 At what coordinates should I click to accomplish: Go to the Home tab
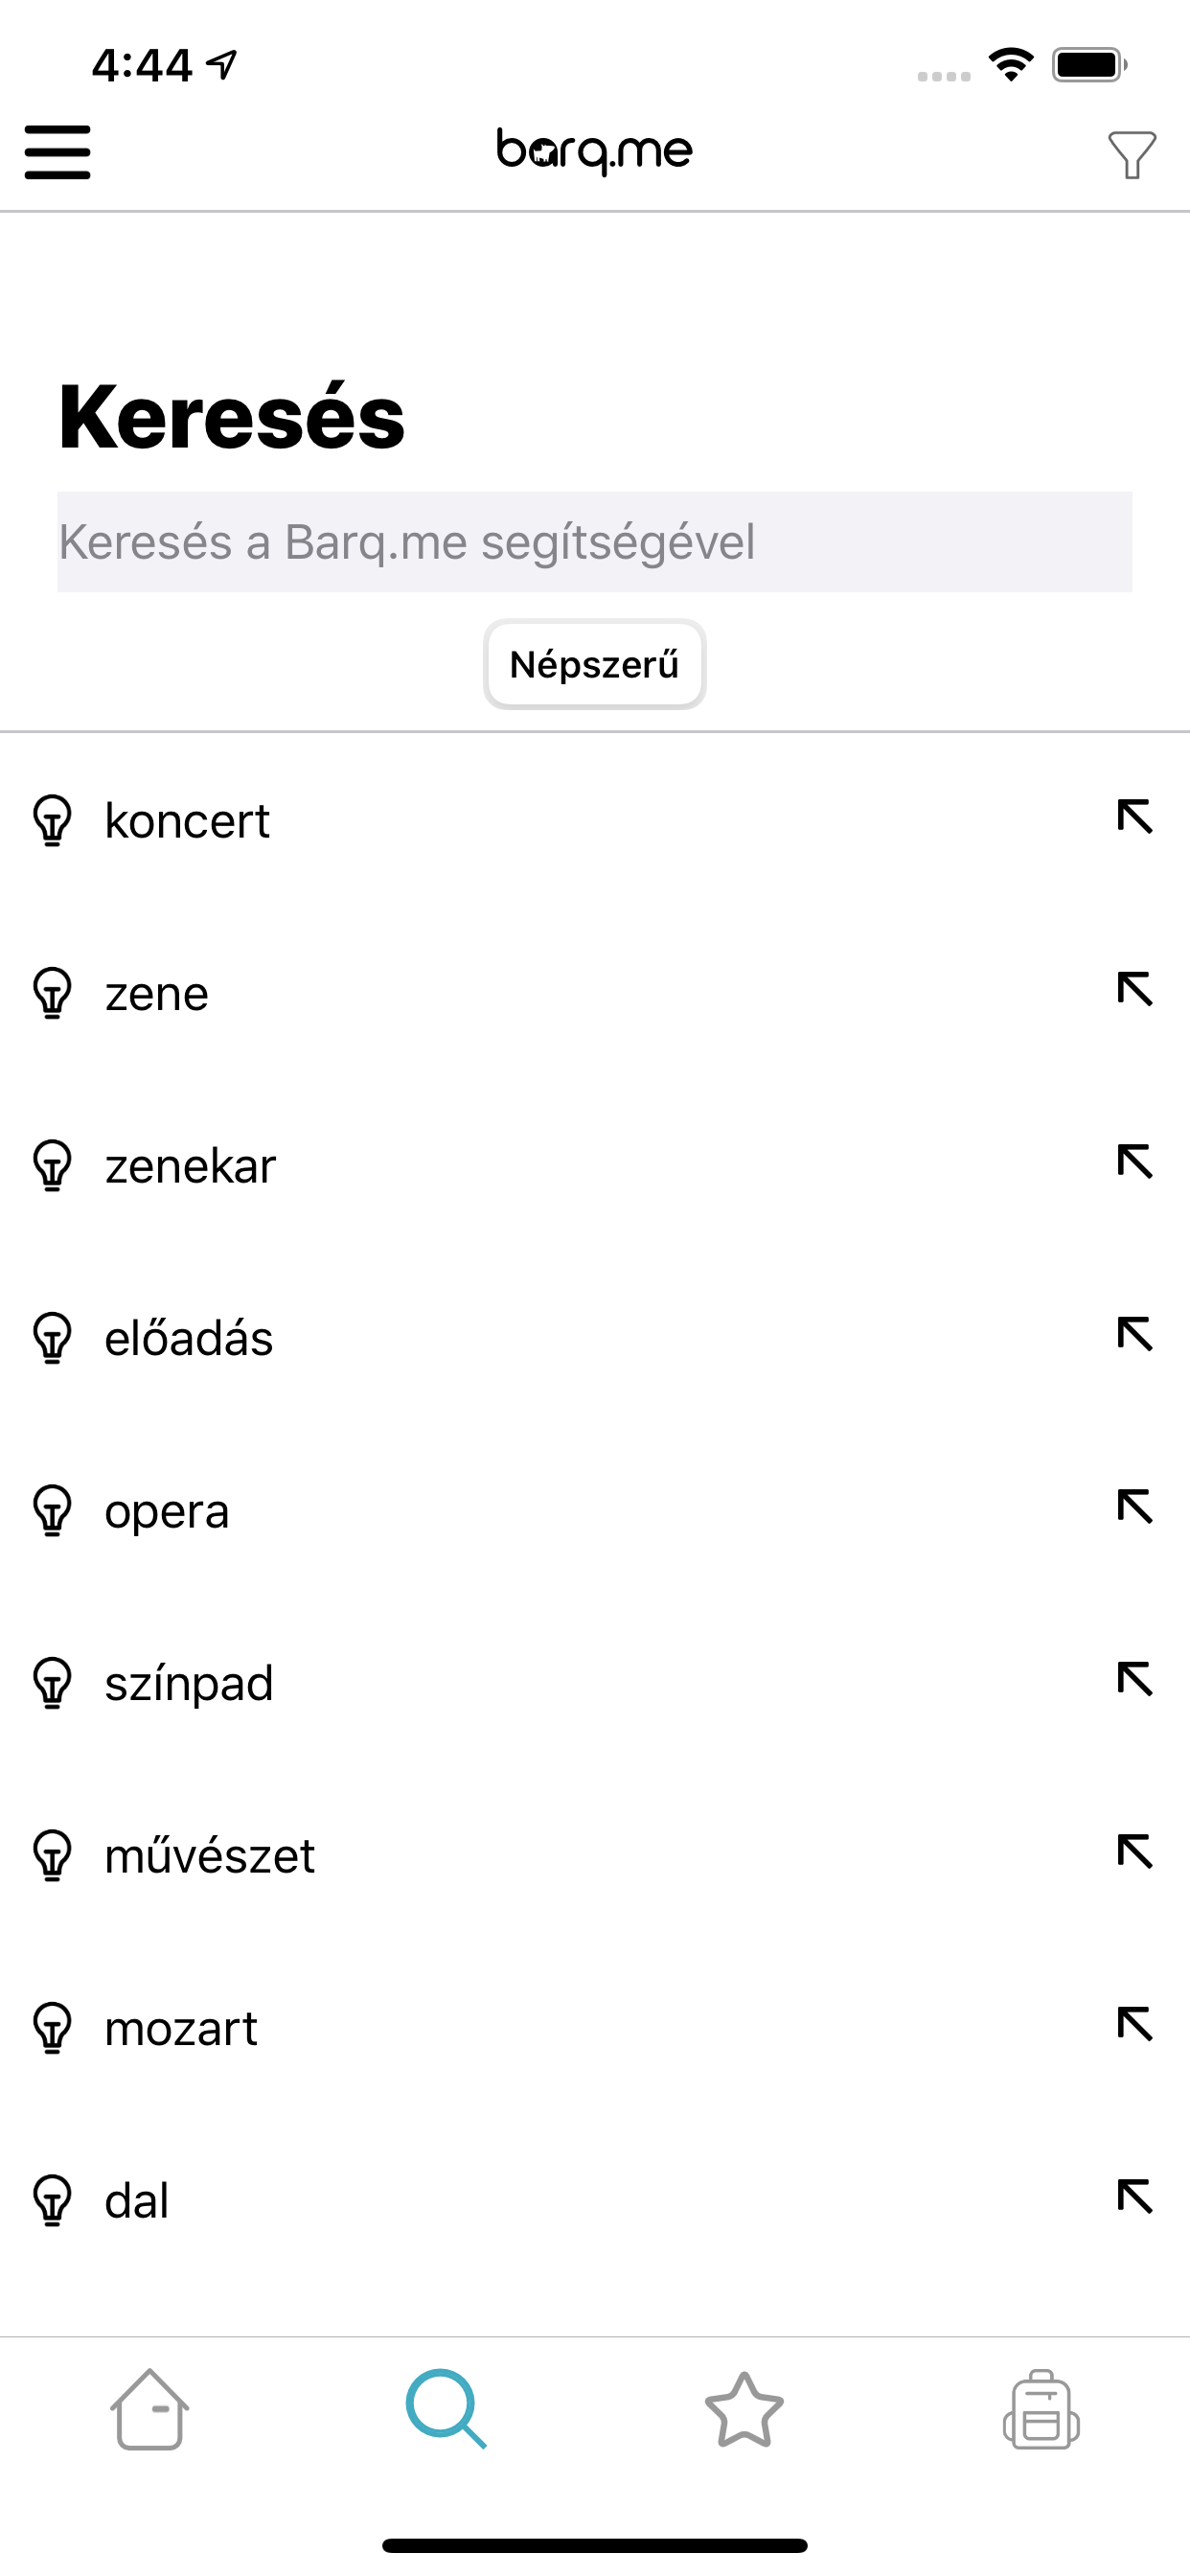pos(149,2410)
